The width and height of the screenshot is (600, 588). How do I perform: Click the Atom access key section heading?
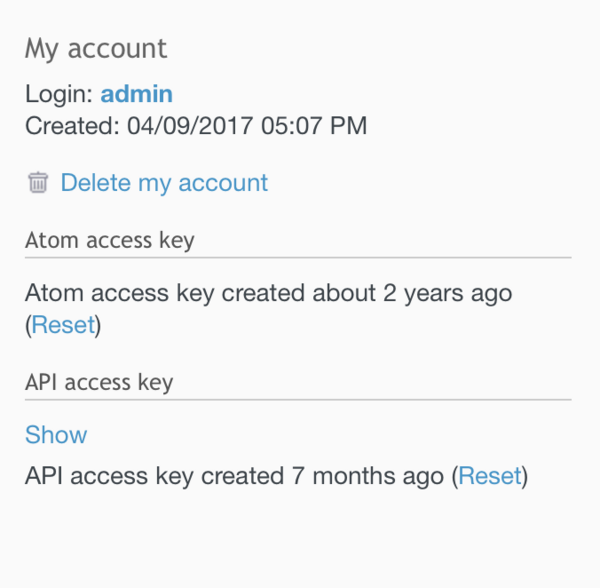pos(110,240)
